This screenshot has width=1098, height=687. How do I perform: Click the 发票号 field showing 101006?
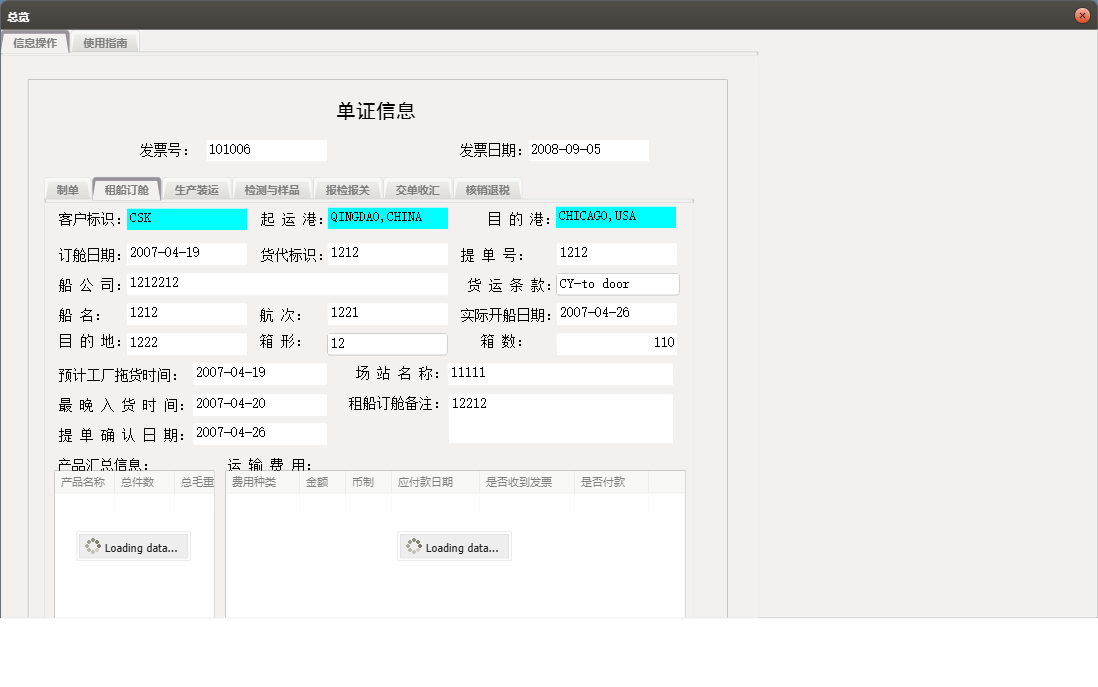click(265, 150)
